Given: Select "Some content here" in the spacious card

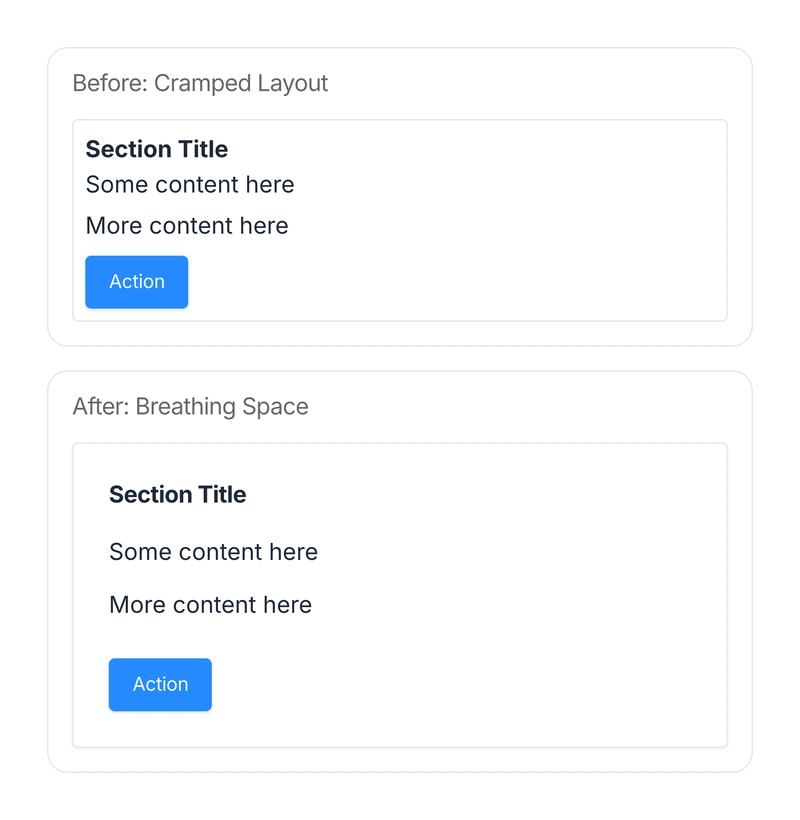Looking at the screenshot, I should tap(213, 552).
